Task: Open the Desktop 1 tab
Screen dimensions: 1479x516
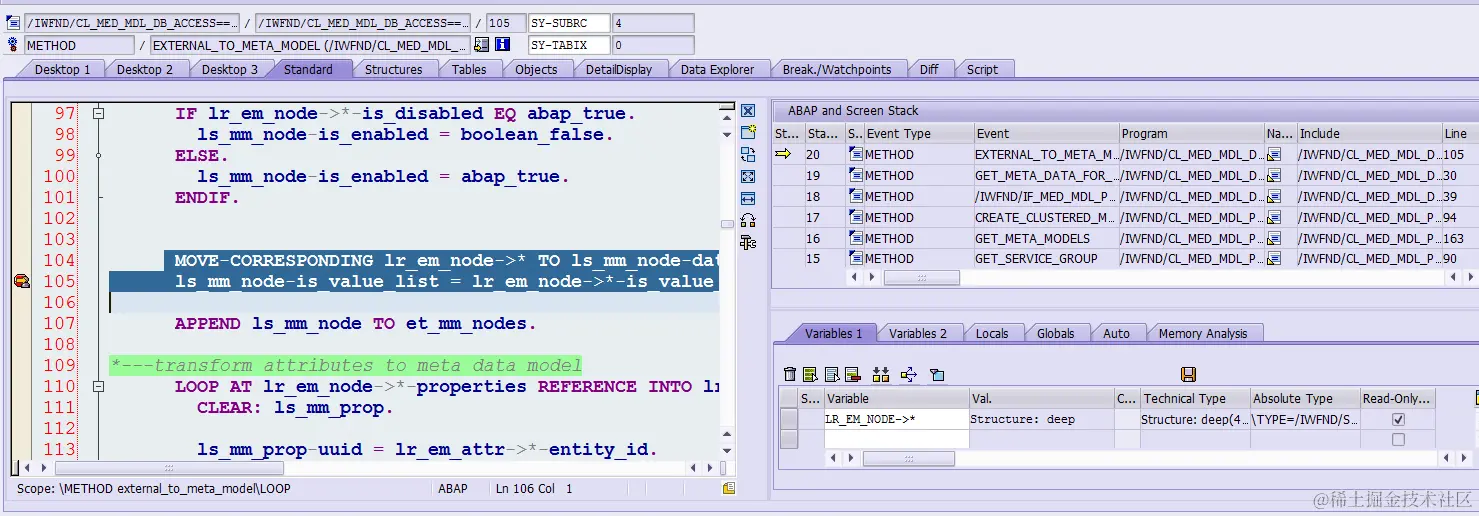Action: tap(62, 69)
